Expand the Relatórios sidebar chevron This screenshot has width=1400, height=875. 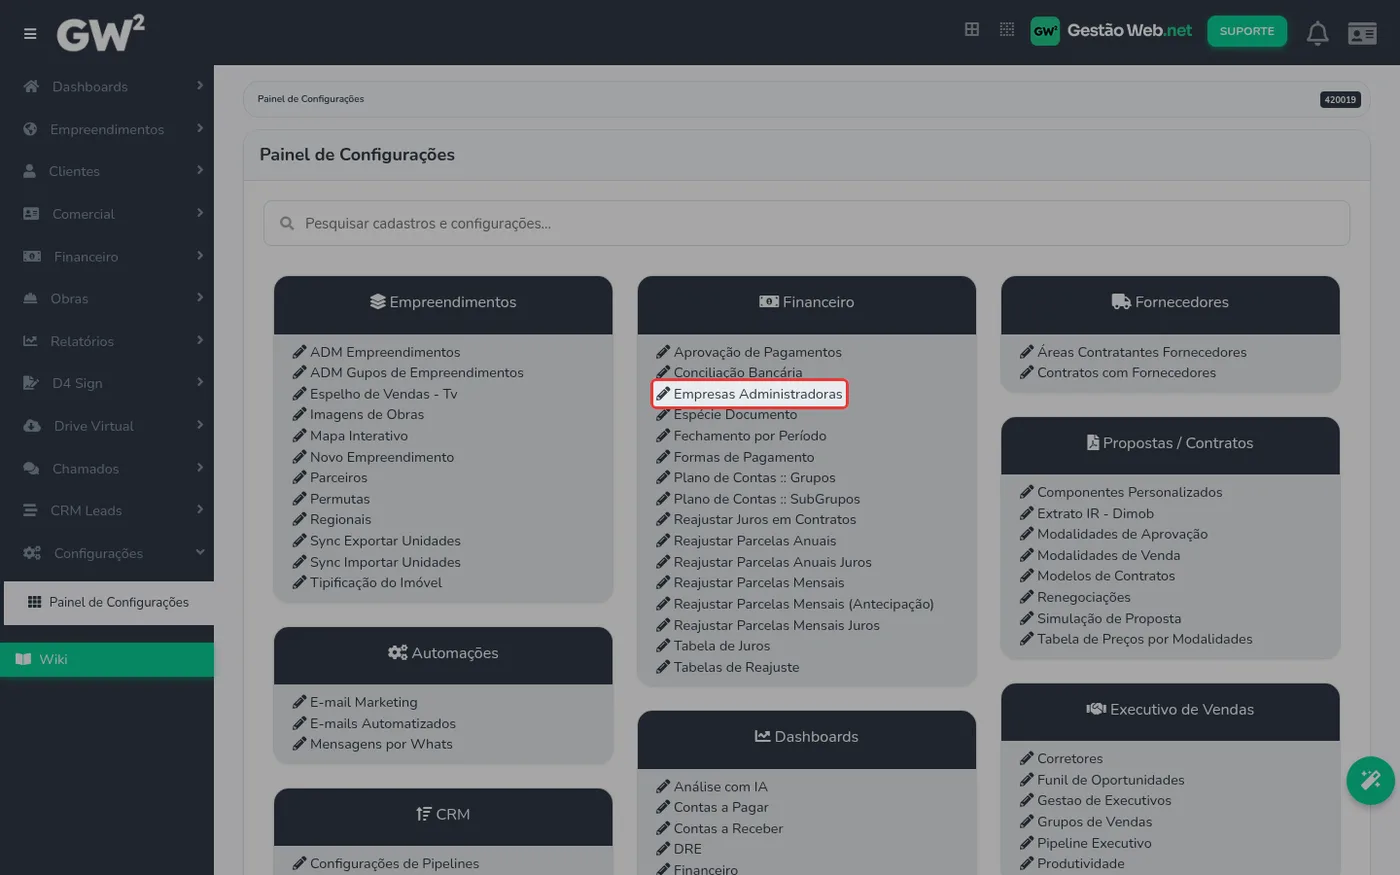[200, 340]
